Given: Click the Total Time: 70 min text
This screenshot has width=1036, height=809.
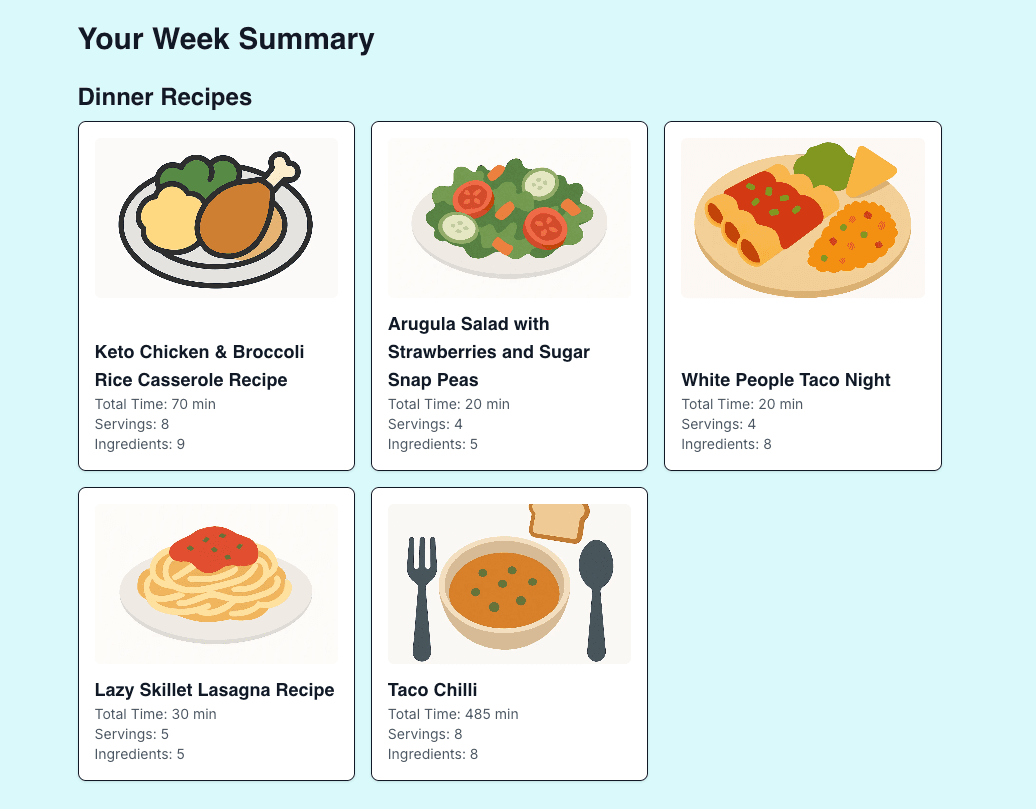Looking at the screenshot, I should point(155,404).
